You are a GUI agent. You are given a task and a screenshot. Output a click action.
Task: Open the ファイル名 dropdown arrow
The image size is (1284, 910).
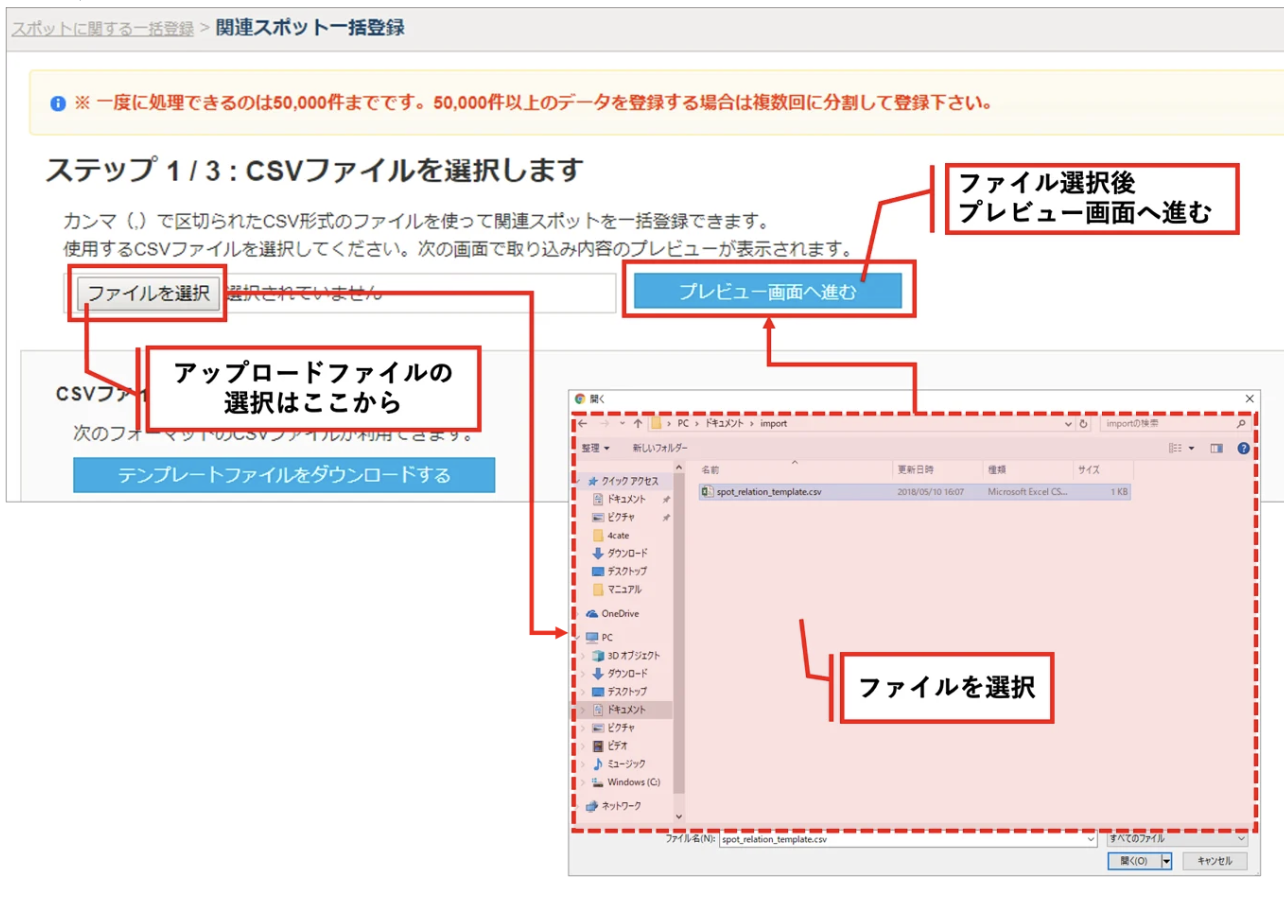[x=1091, y=839]
